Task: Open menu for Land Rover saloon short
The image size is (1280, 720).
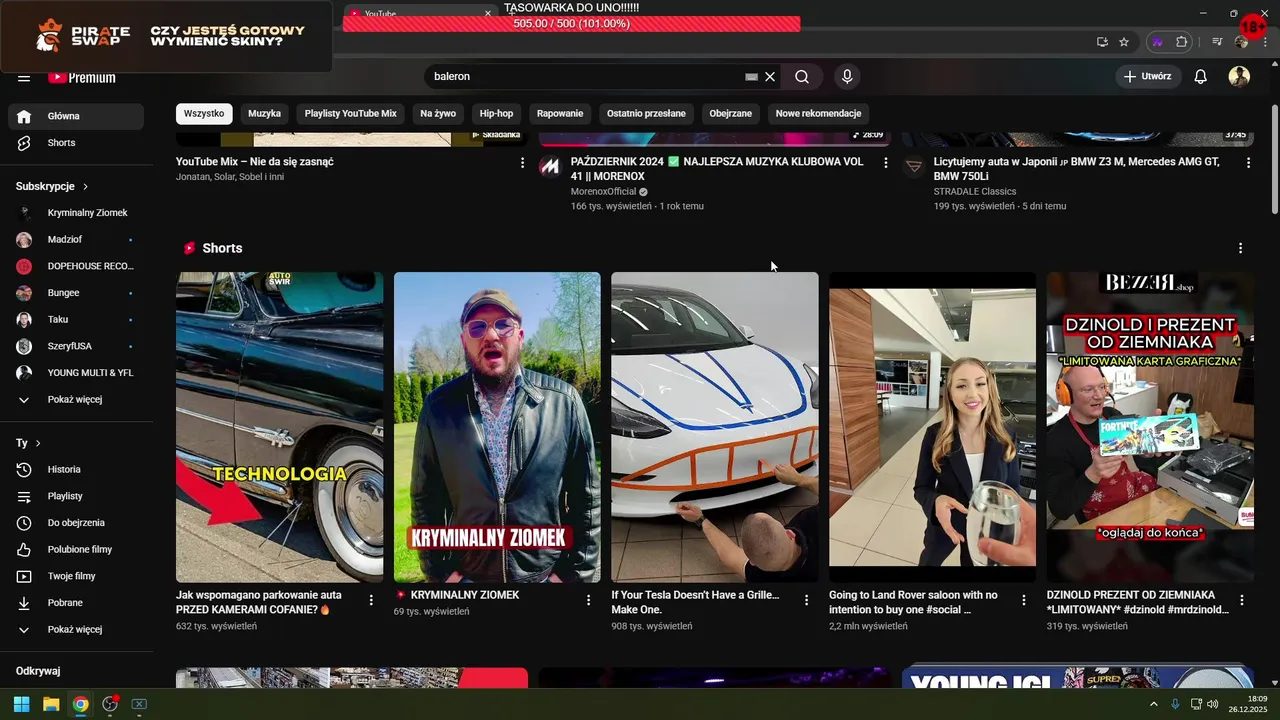Action: point(1024,600)
